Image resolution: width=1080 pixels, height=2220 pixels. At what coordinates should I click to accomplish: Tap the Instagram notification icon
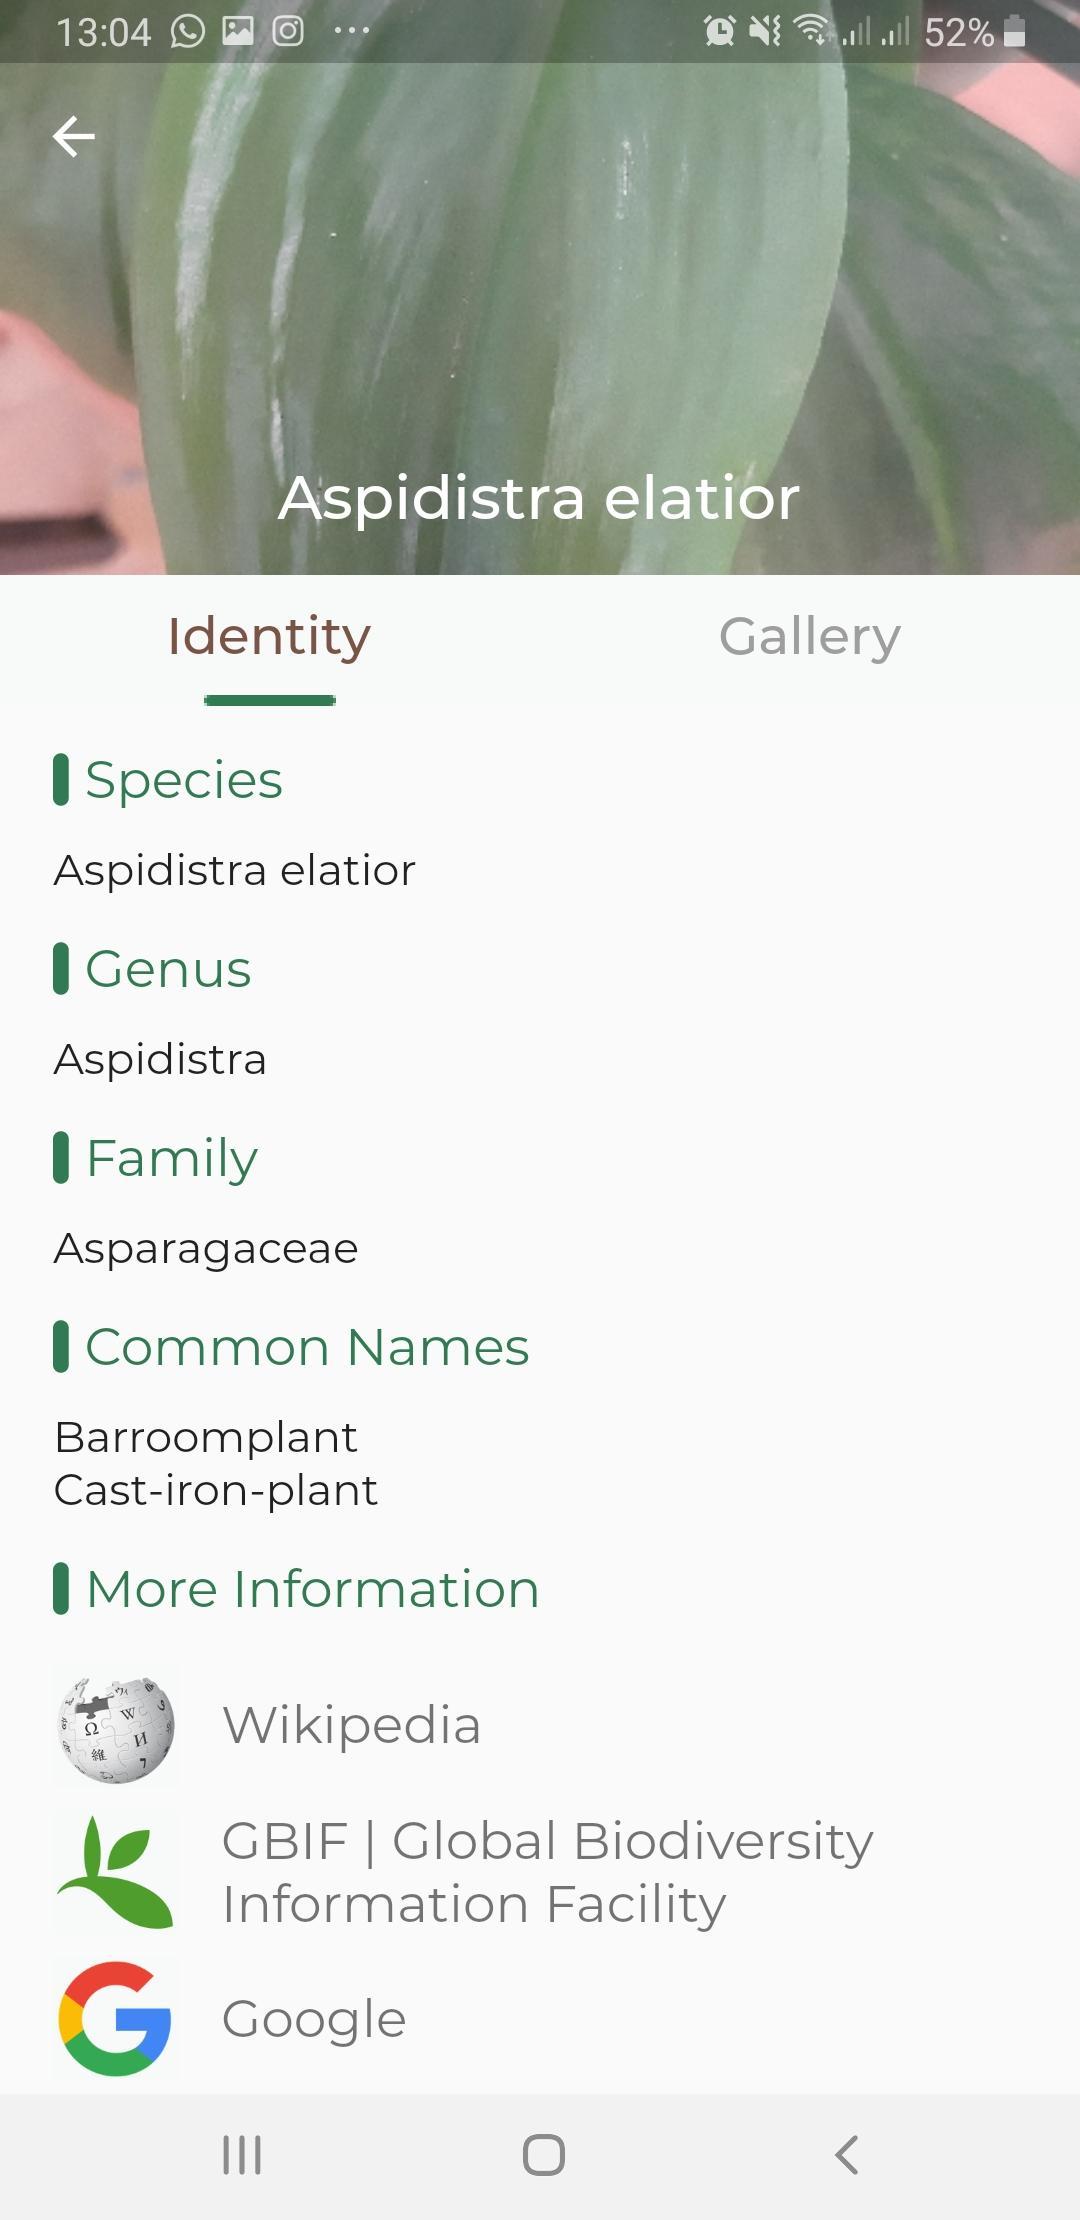point(288,32)
